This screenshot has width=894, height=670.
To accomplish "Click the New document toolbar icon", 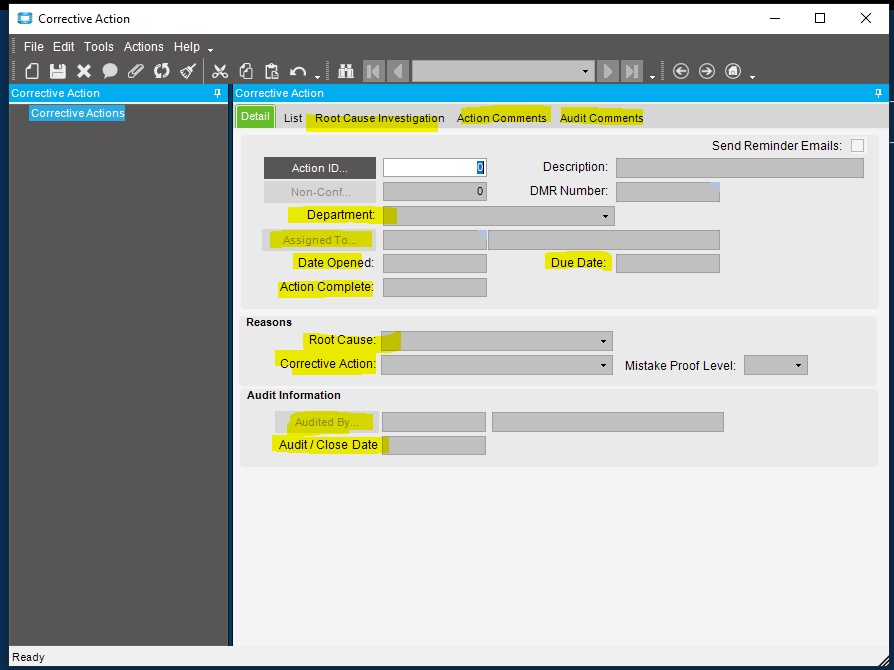I will (32, 71).
